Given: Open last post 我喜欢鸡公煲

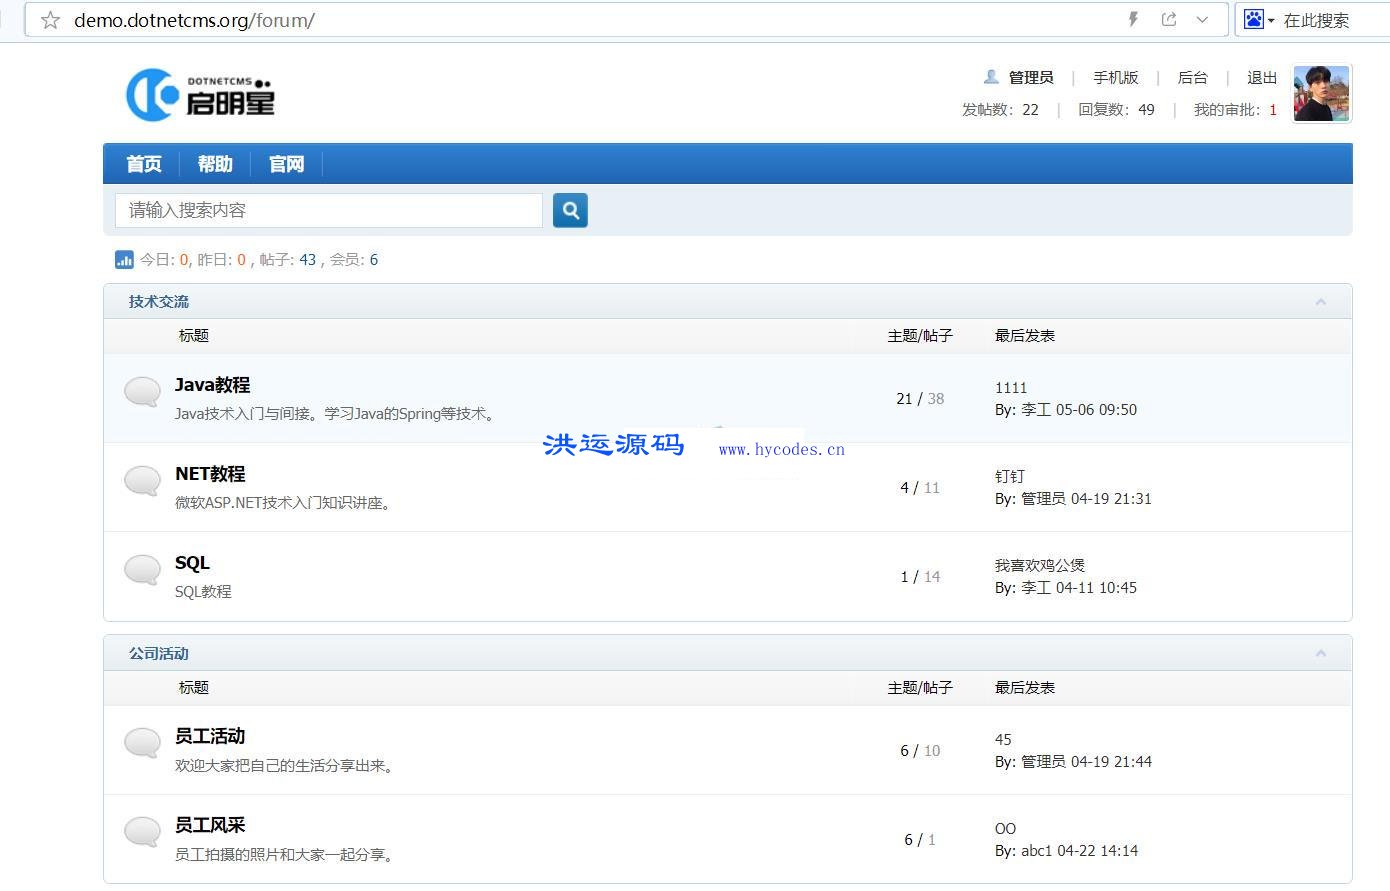Looking at the screenshot, I should tap(1040, 566).
